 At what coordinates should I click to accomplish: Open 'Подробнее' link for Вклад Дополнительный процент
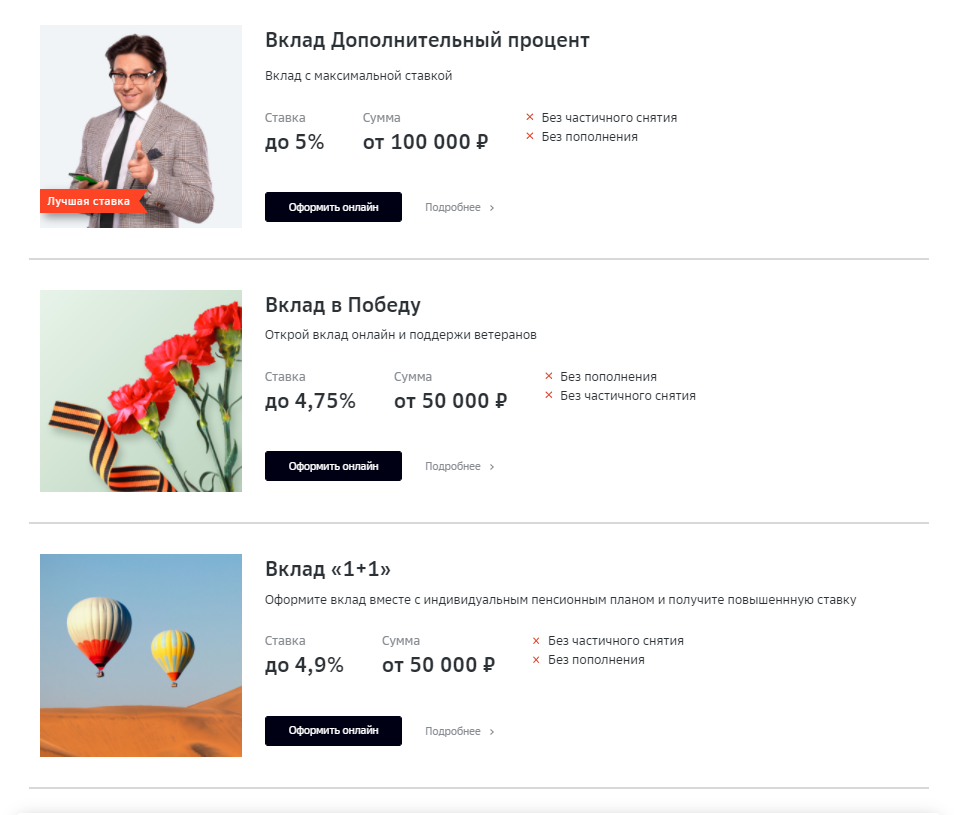453,208
